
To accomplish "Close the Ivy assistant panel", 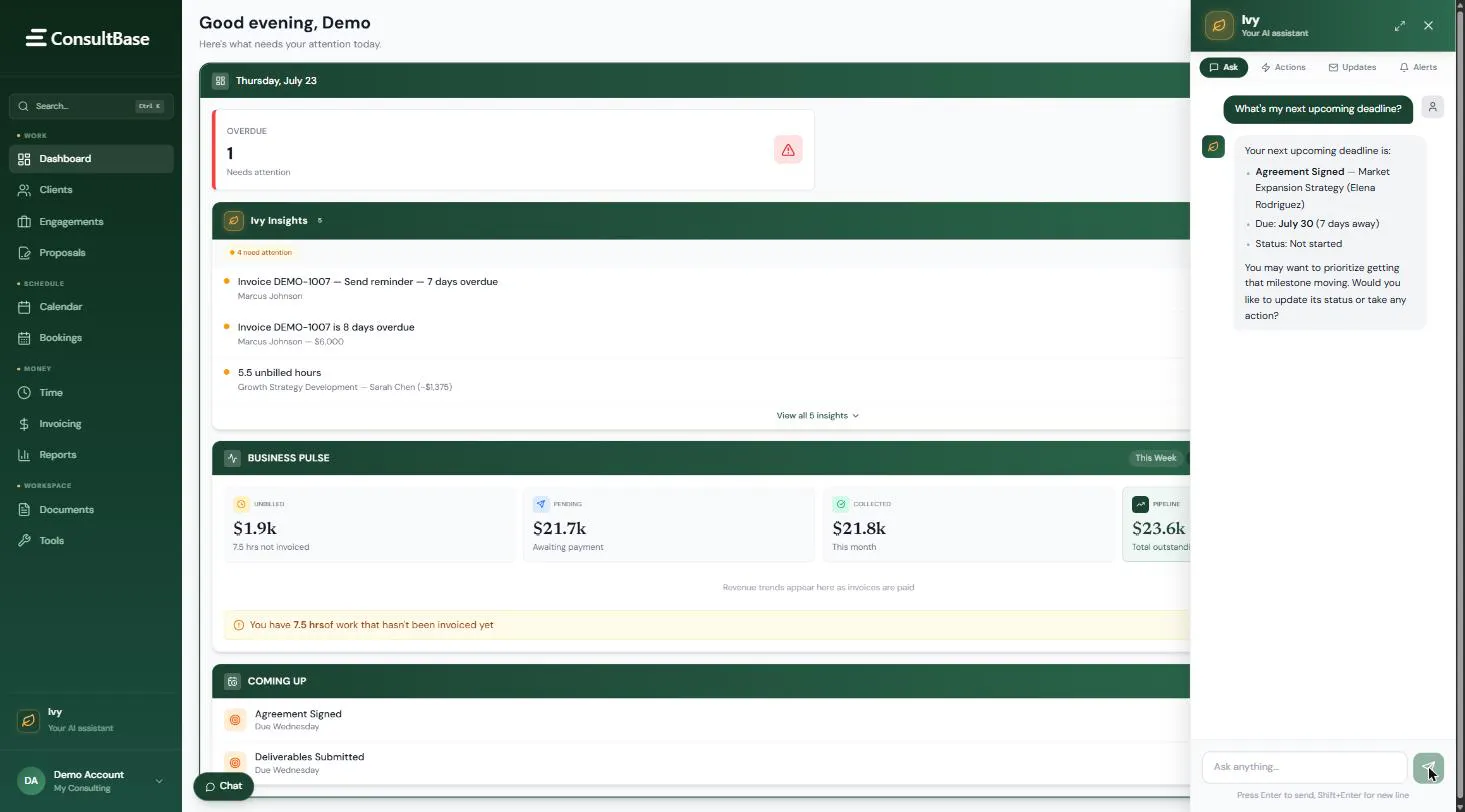I will (1428, 26).
